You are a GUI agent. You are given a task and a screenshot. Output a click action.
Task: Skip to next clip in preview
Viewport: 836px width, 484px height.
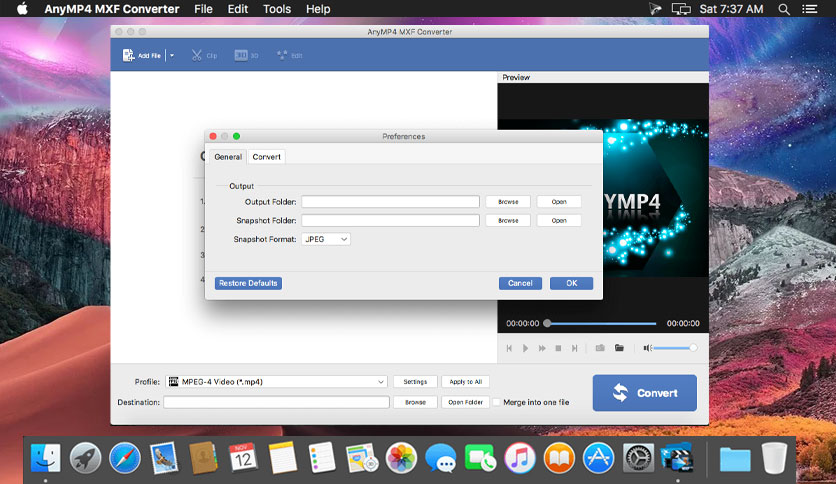pos(574,348)
